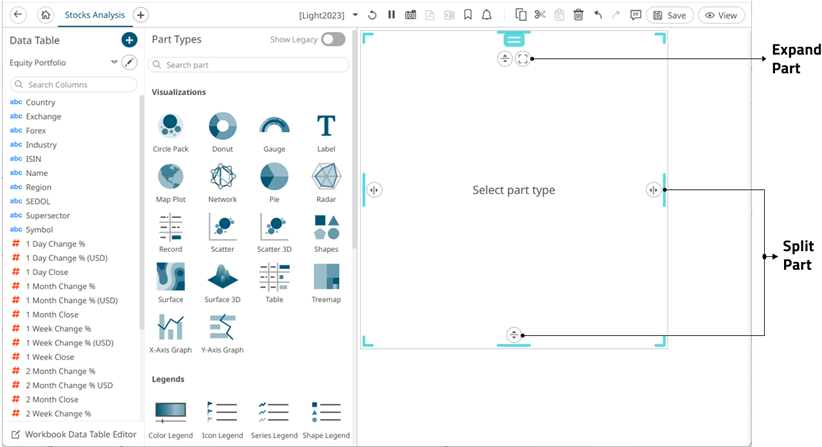Select the Circle Pack visualization
822x447 pixels.
pos(170,133)
